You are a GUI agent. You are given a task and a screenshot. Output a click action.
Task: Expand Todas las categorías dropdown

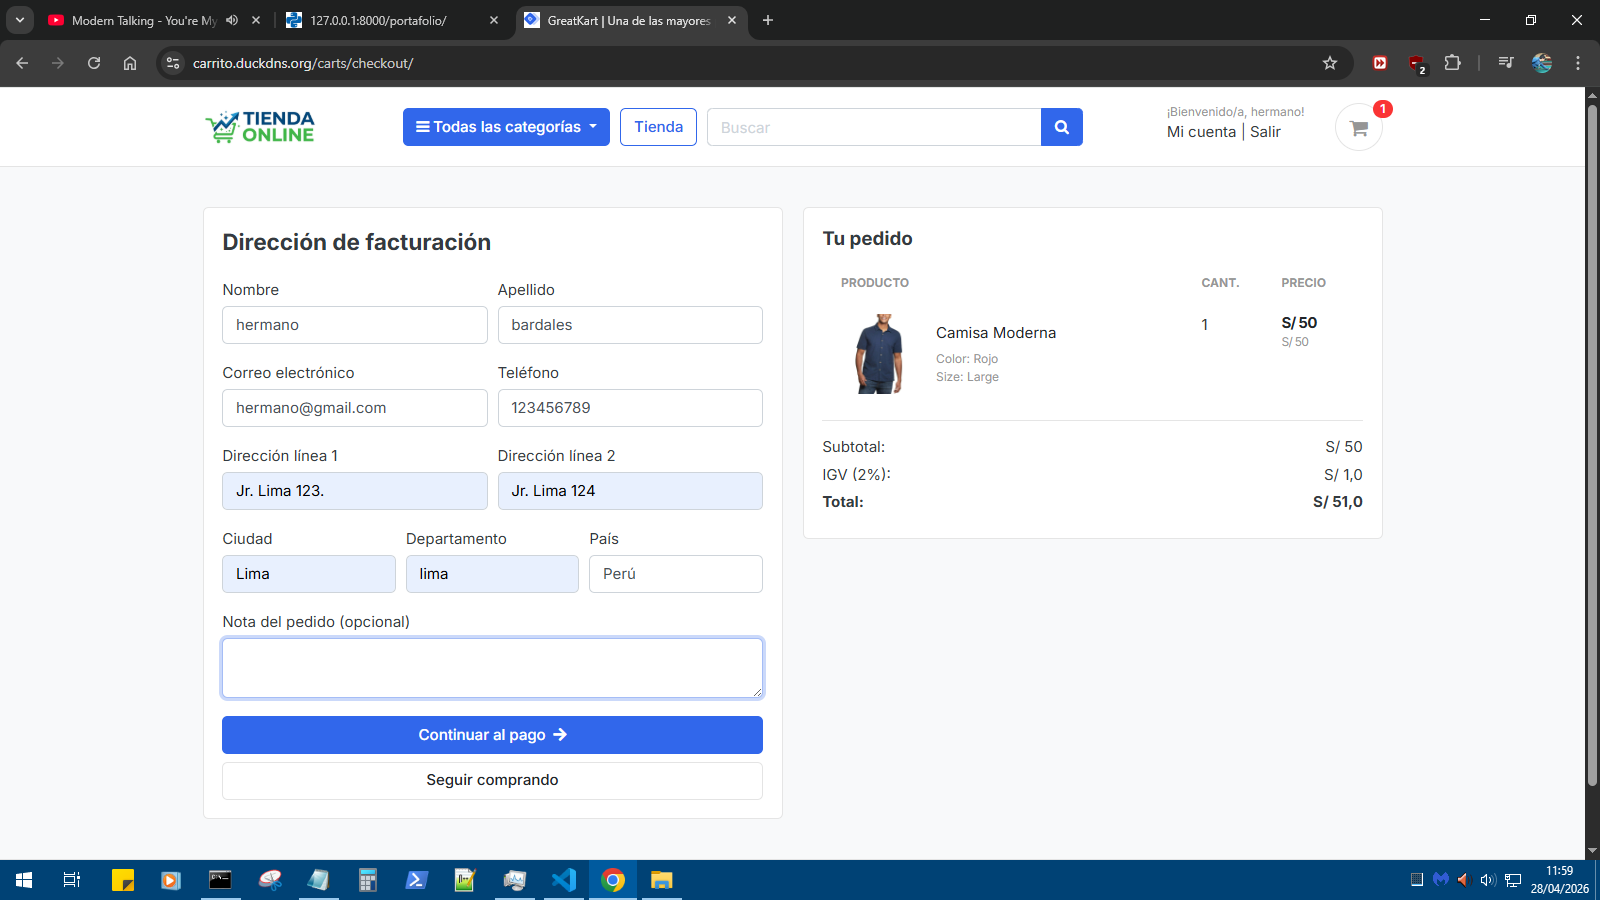506,127
